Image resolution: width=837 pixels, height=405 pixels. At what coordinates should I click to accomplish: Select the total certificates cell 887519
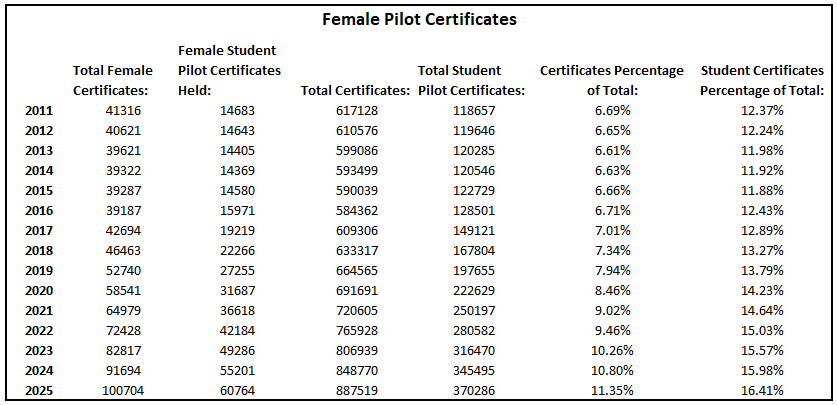point(355,390)
